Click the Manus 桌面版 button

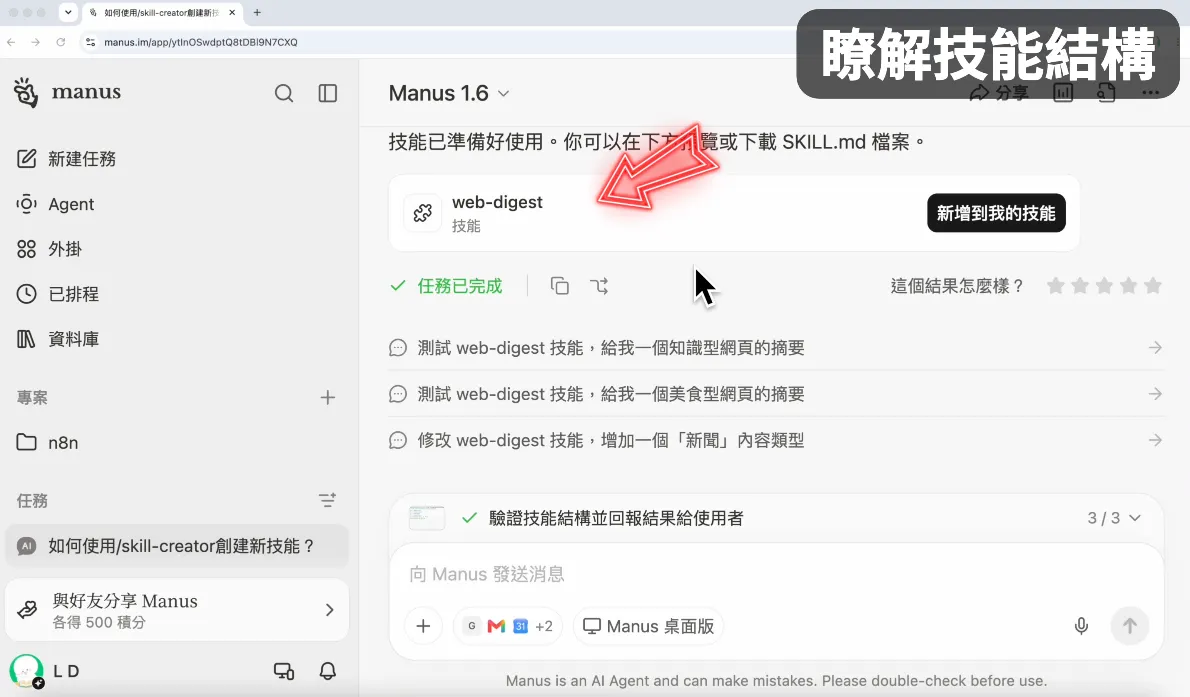click(648, 626)
